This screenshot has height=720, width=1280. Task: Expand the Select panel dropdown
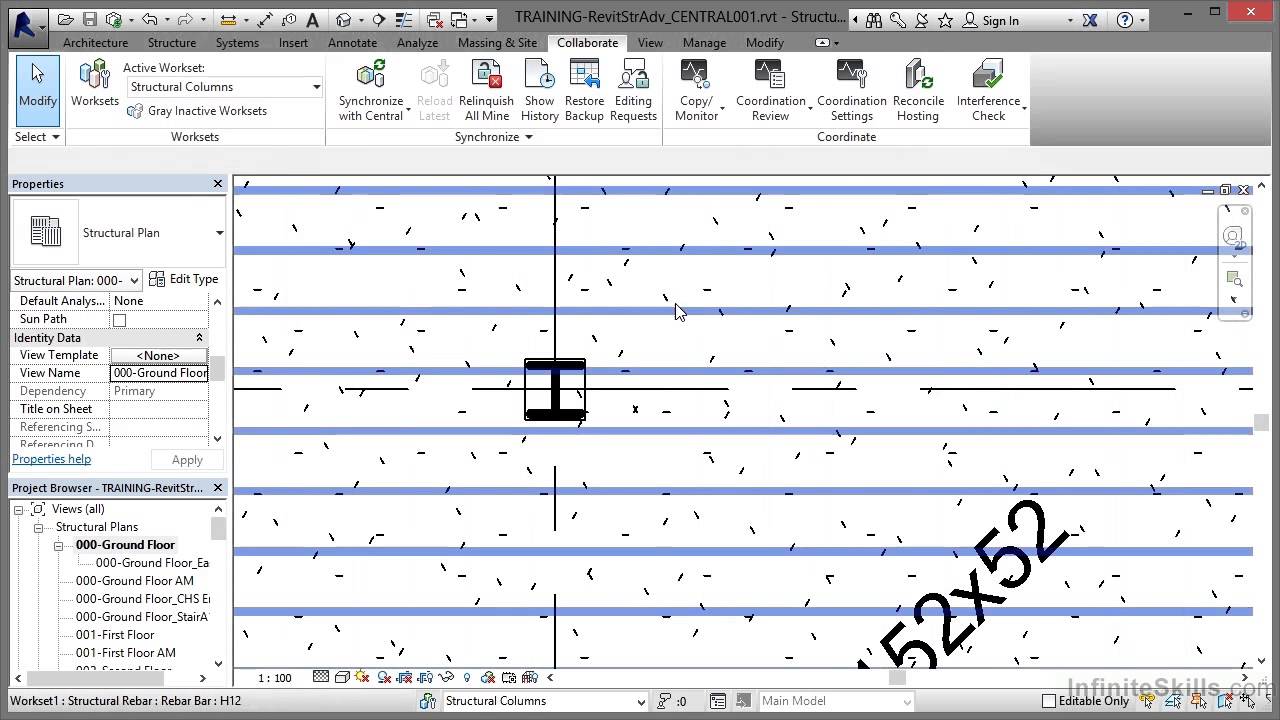coord(37,137)
